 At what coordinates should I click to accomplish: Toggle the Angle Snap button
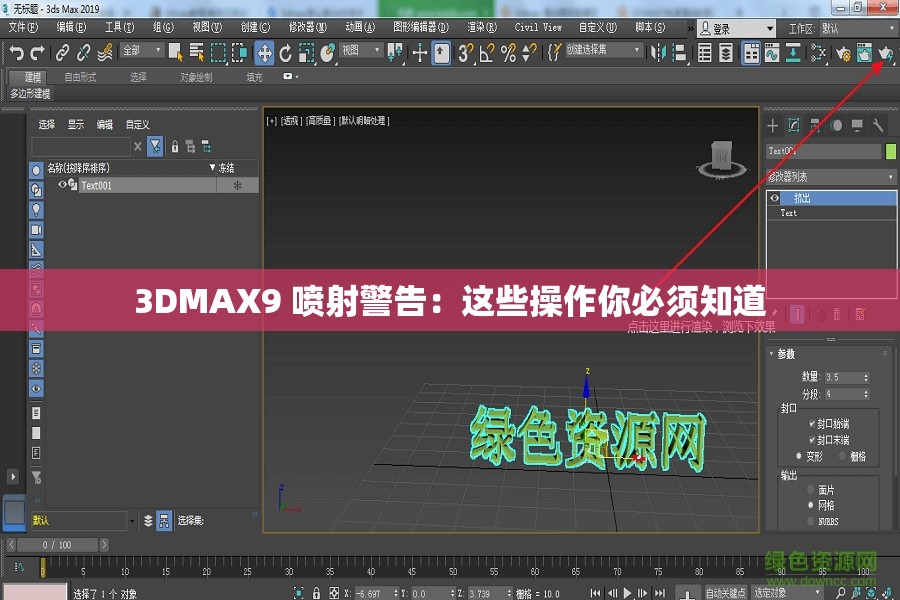[x=487, y=53]
